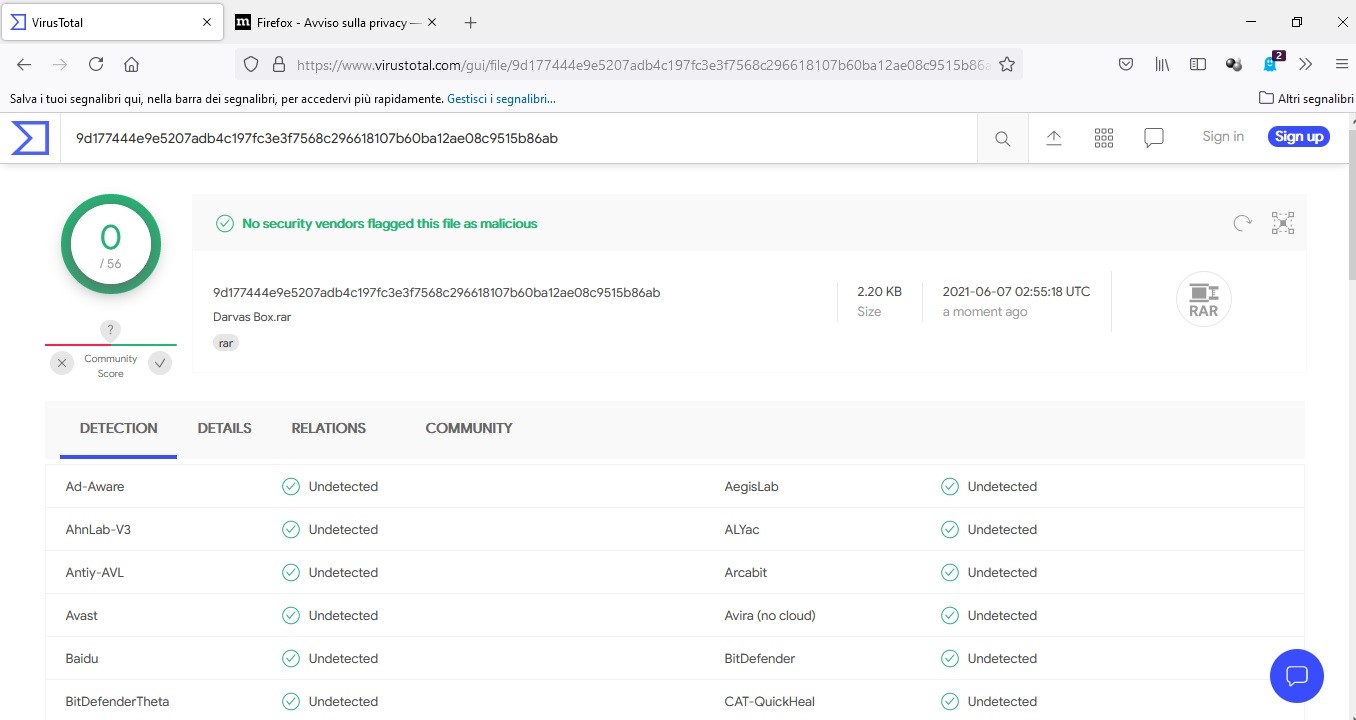Click the 0 / 56 detection score circle

click(x=111, y=244)
